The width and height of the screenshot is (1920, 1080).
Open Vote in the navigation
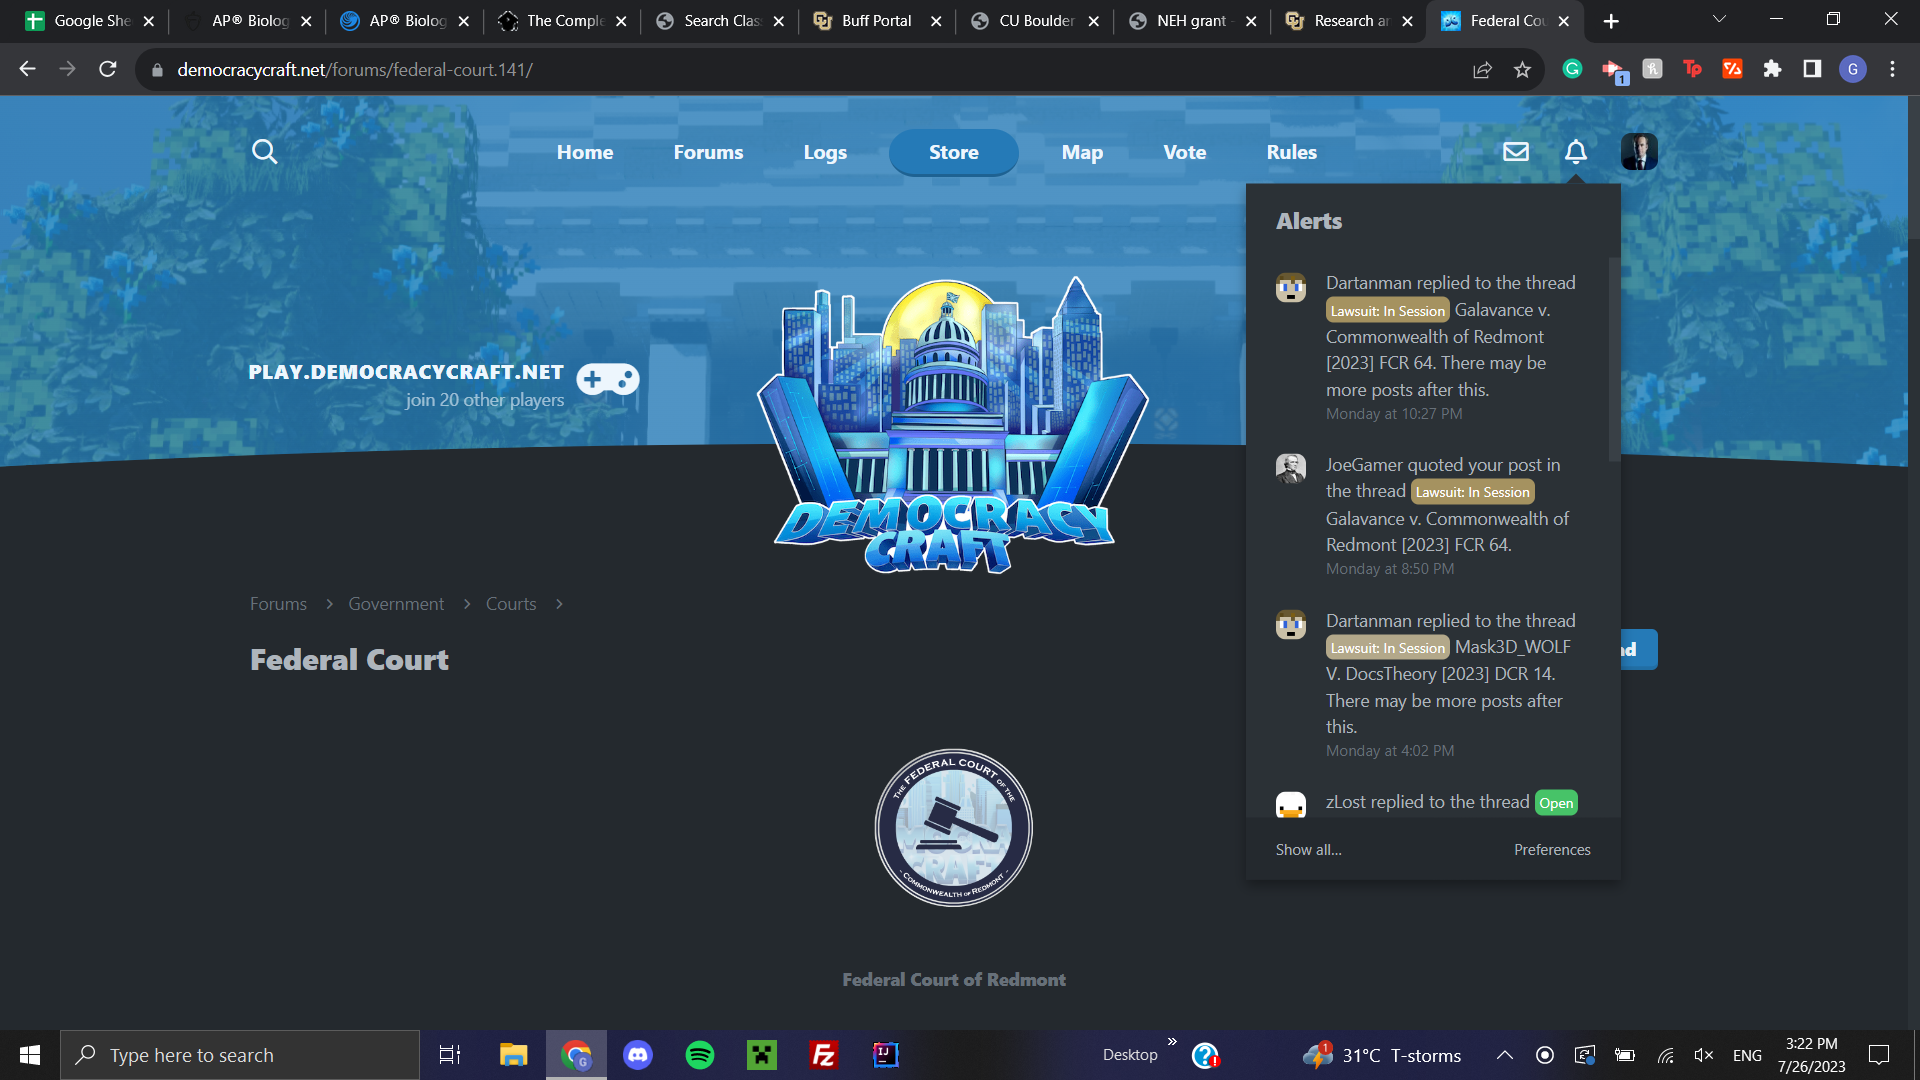[x=1185, y=152]
